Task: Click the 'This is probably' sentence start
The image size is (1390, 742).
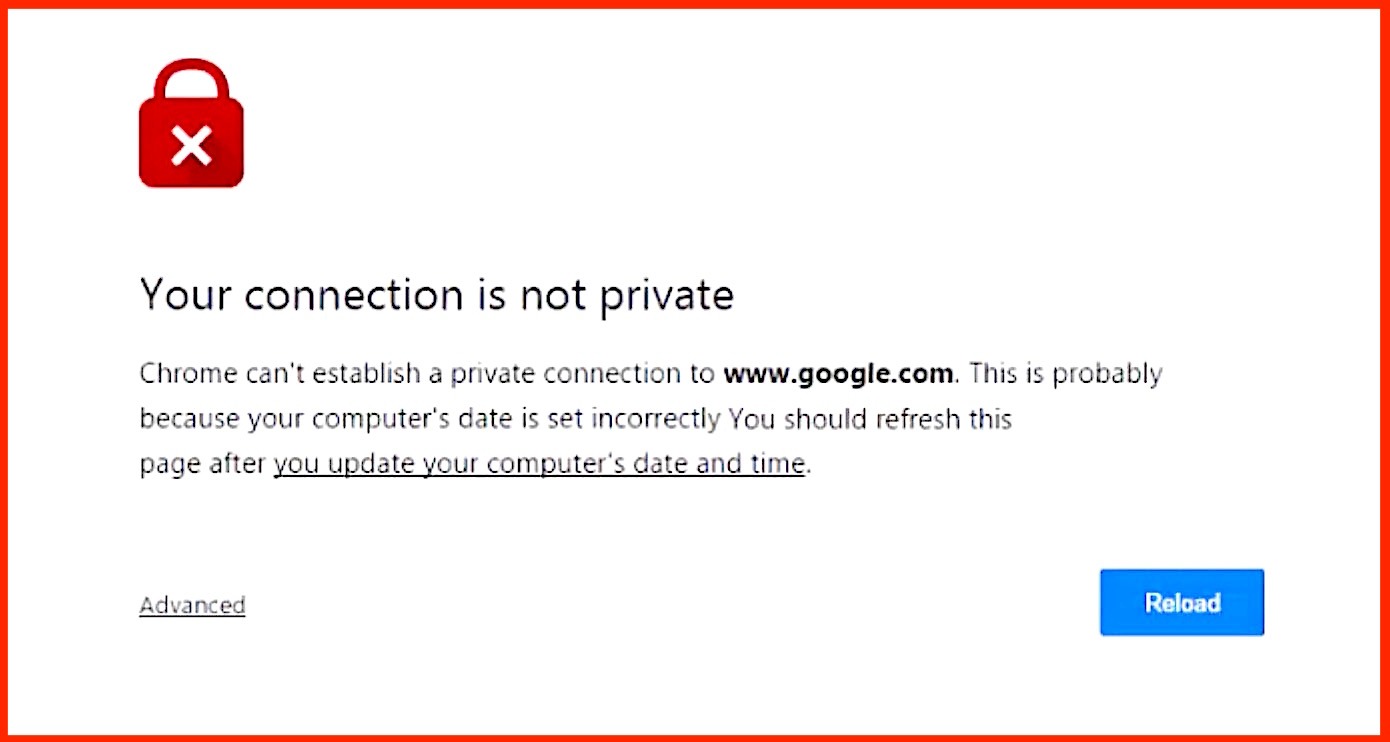Action: [1067, 374]
